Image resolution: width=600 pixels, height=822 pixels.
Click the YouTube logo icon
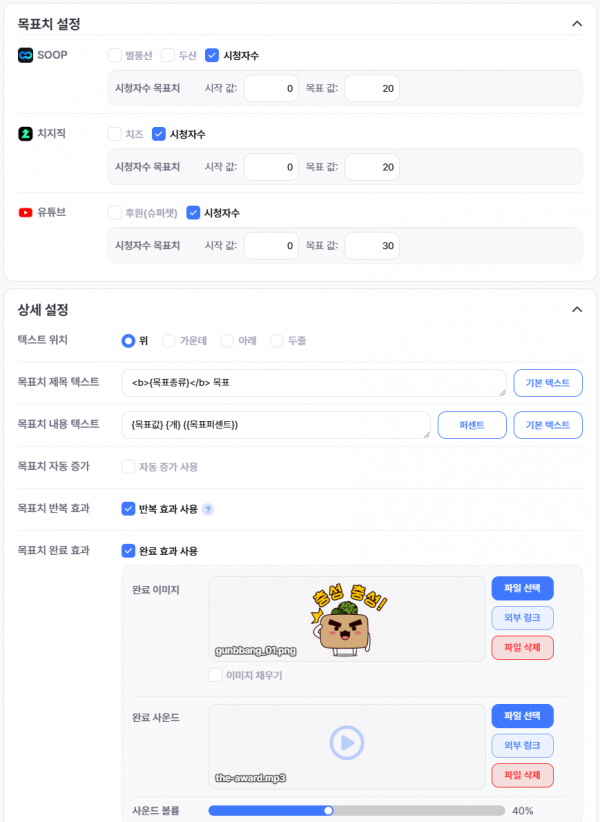(25, 212)
